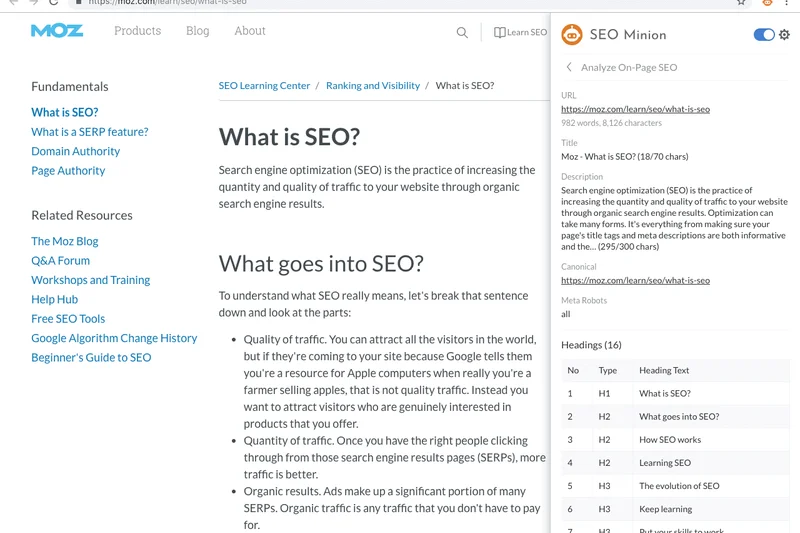800x533 pixels.
Task: Toggle the SEO Minion on/off switch
Action: tap(764, 35)
